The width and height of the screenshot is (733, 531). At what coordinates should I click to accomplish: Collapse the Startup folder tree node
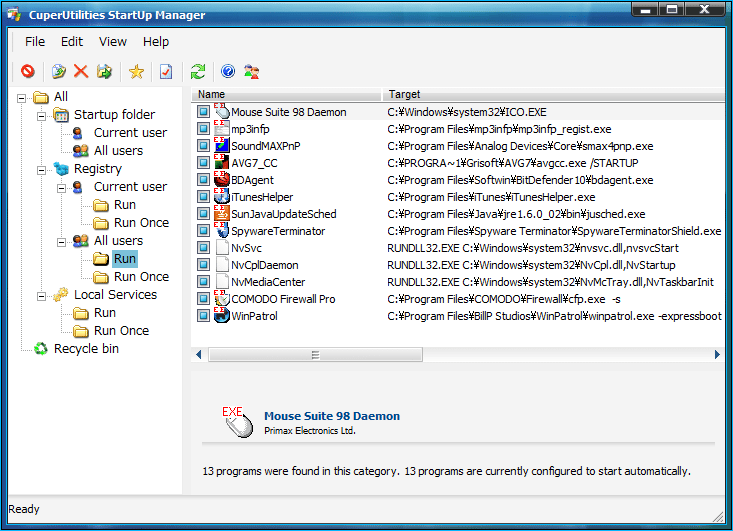coord(41,116)
